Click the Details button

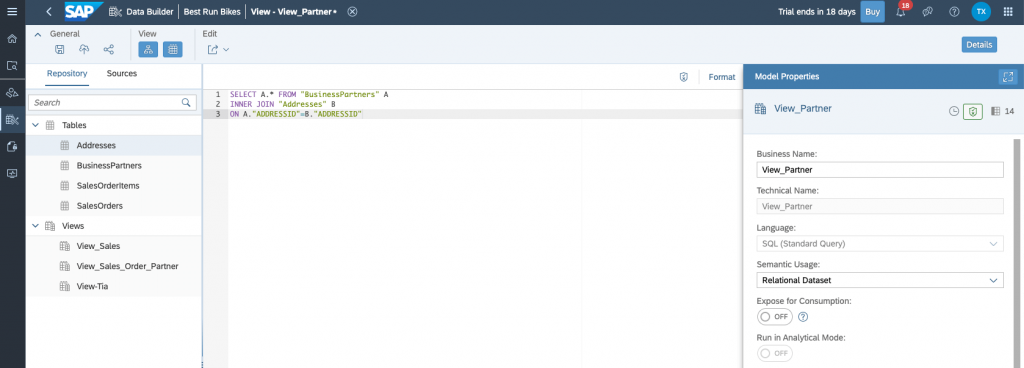tap(979, 44)
